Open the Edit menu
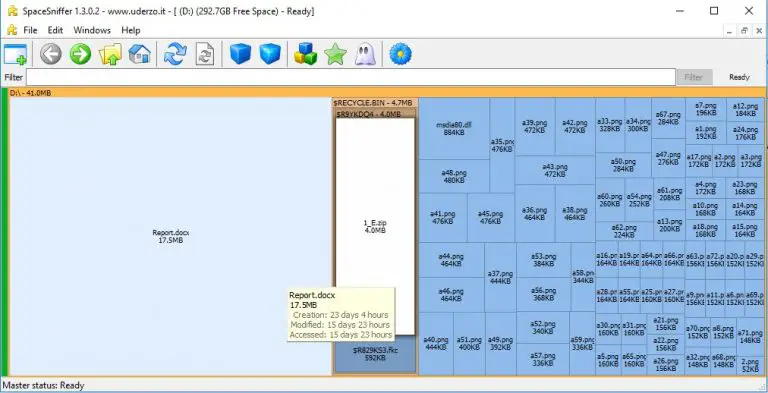 55,30
